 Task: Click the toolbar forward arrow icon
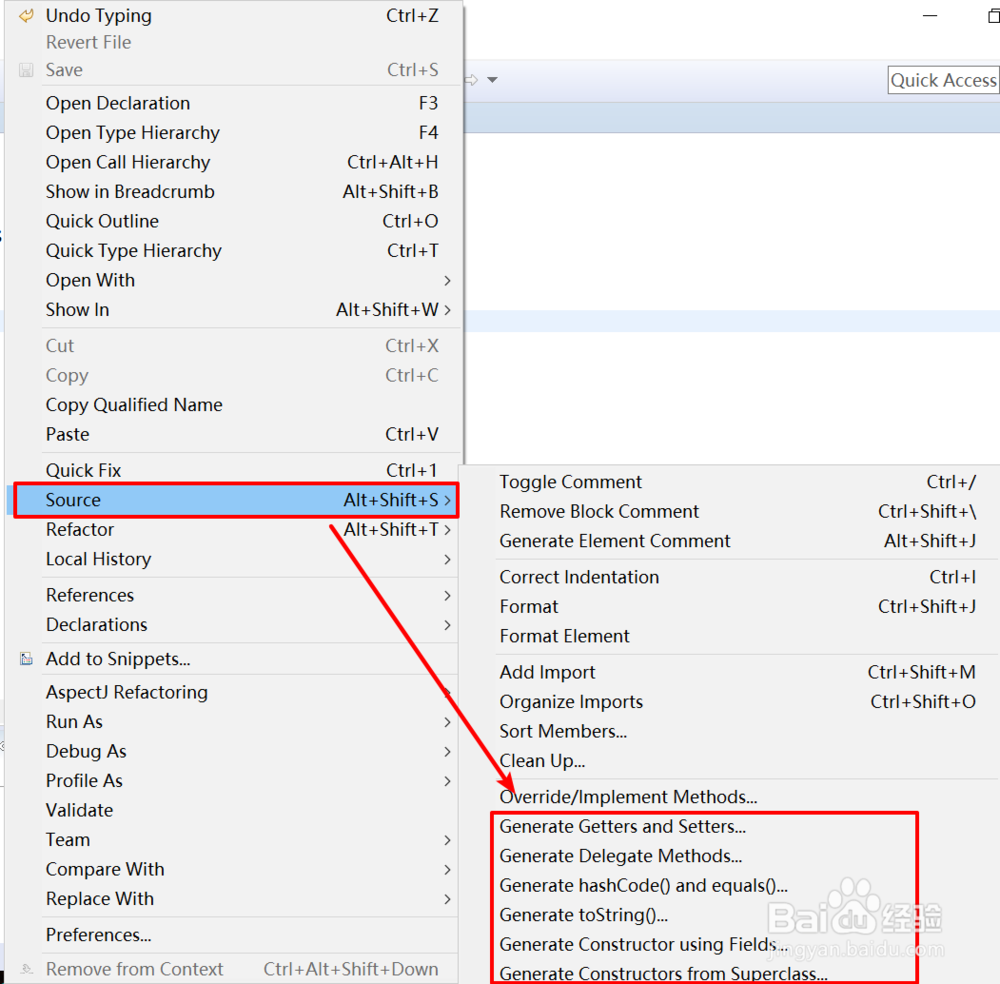(472, 80)
